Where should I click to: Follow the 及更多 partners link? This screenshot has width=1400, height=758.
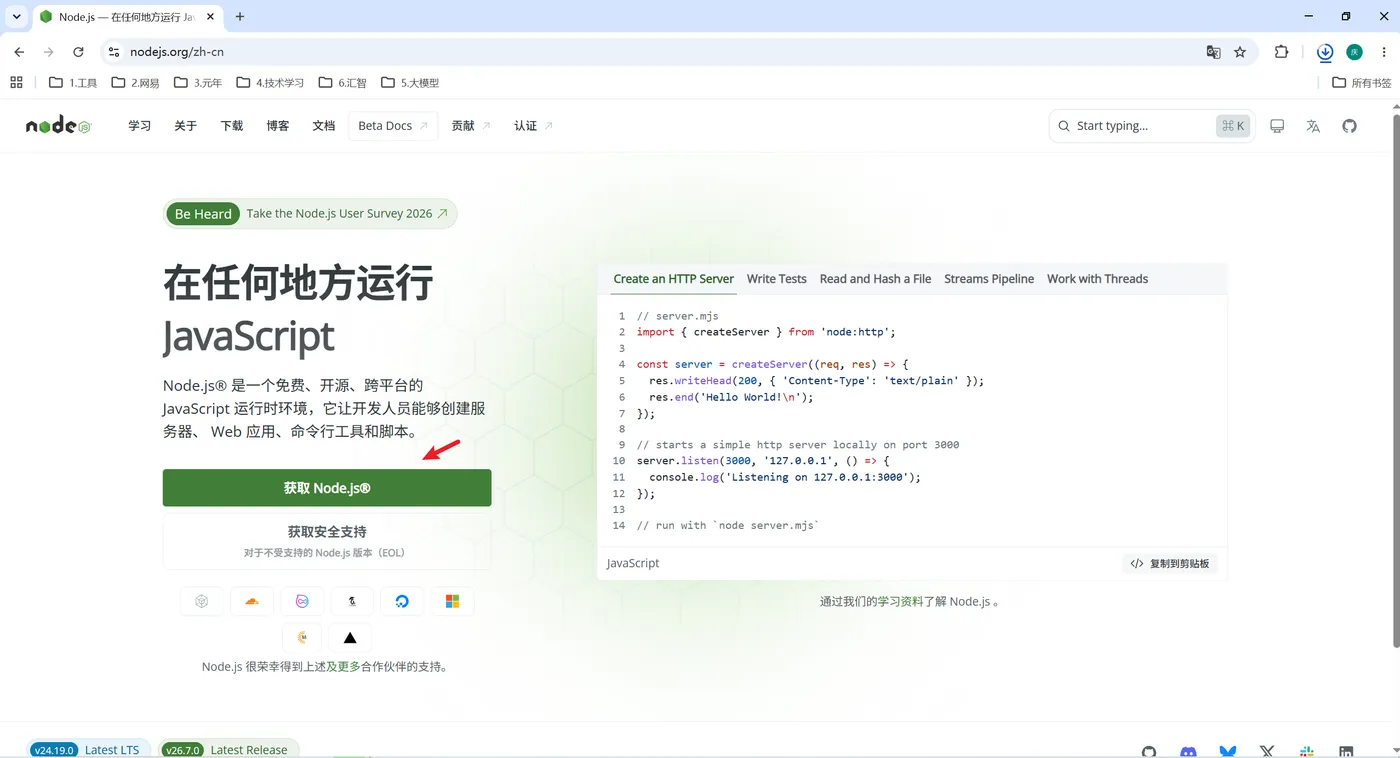(x=343, y=666)
